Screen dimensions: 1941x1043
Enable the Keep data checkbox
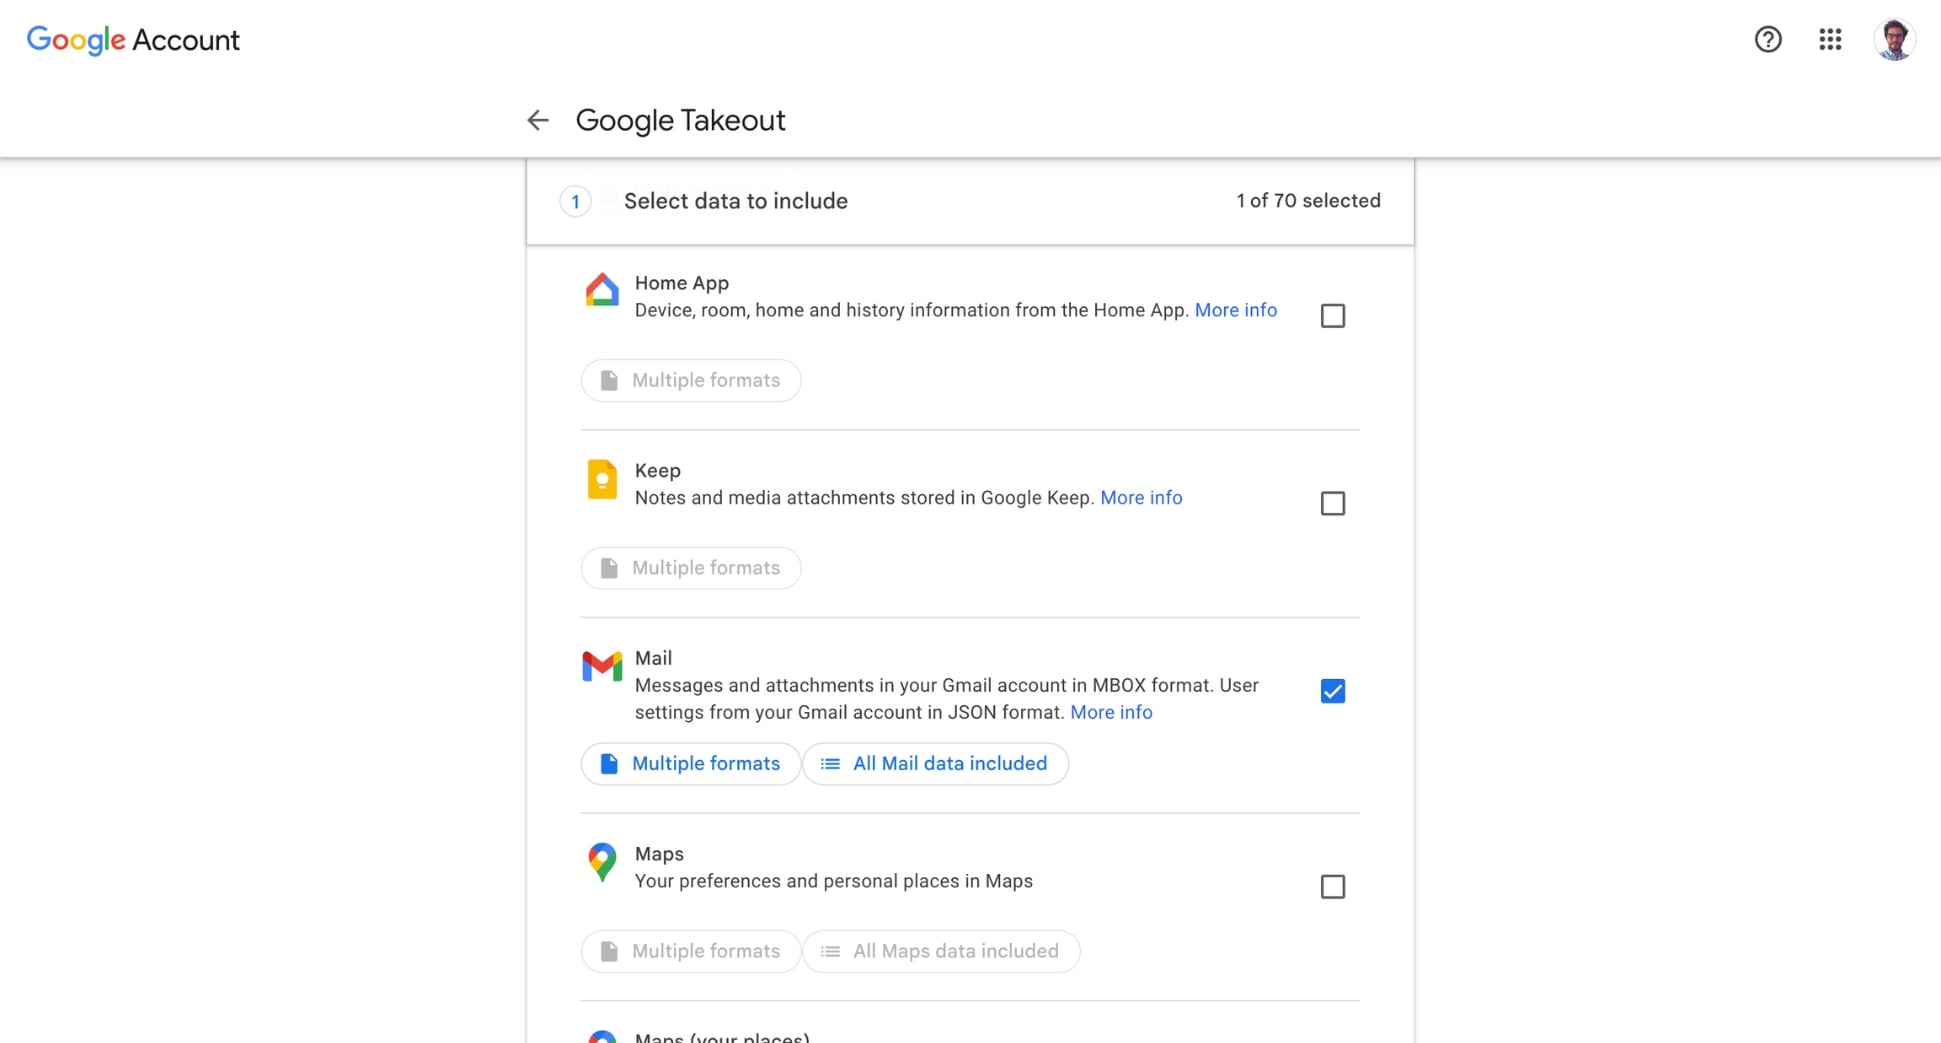click(1332, 503)
